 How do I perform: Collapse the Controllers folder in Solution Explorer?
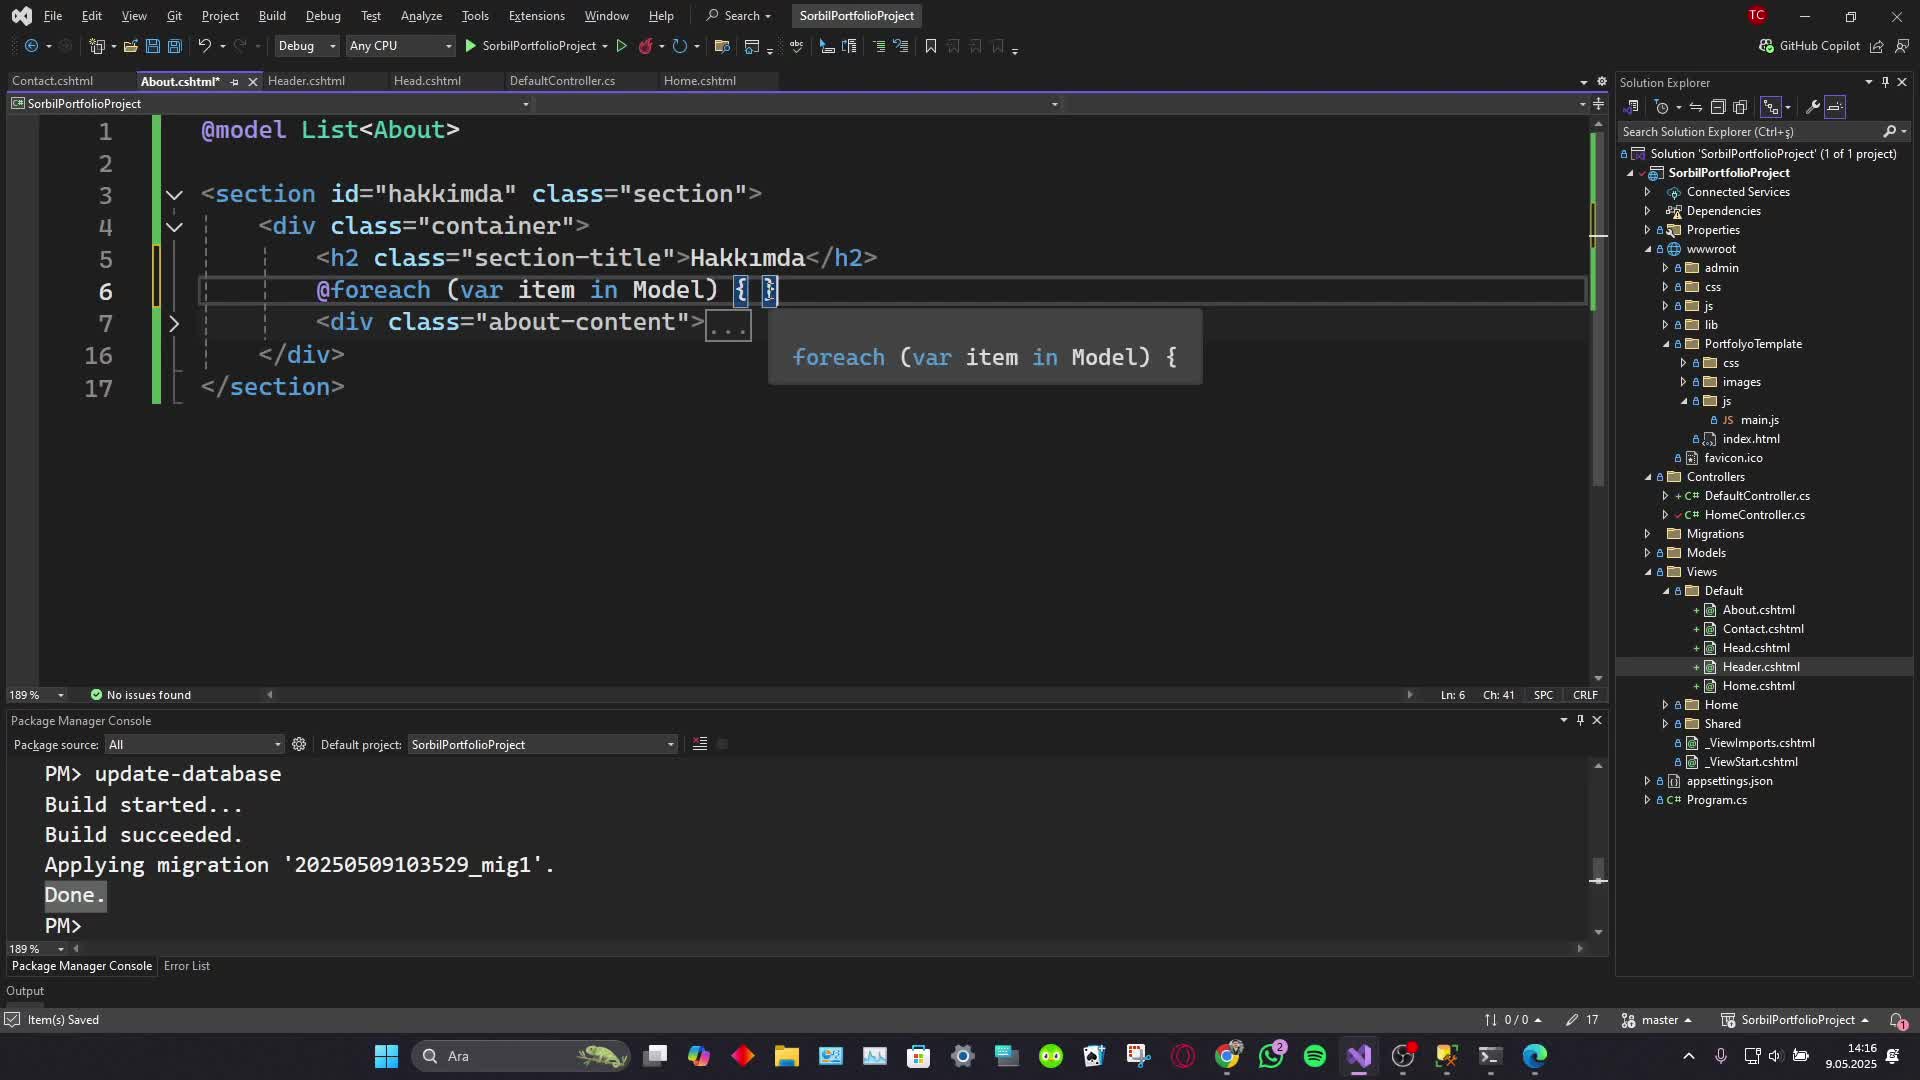point(1648,477)
